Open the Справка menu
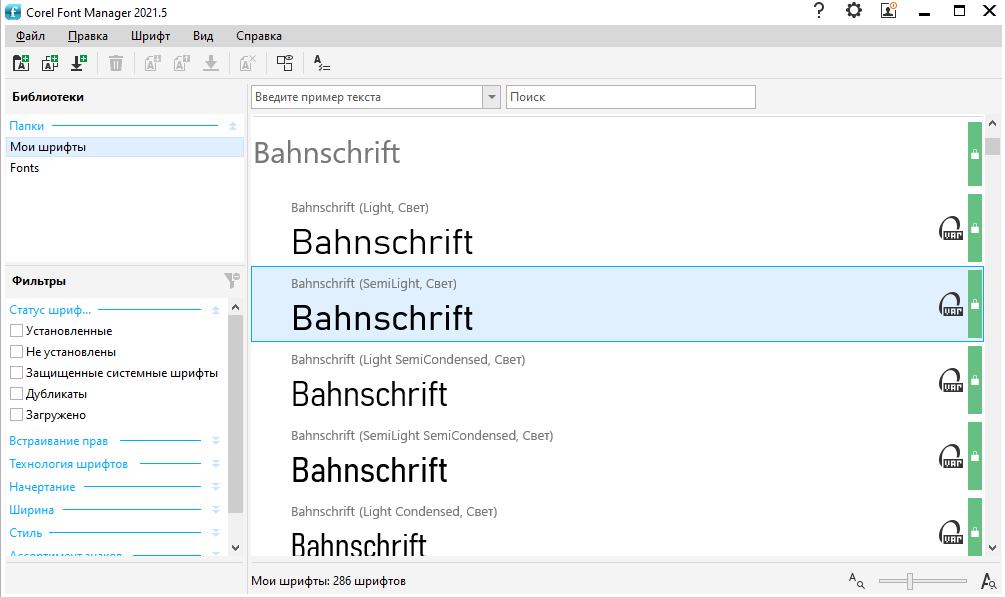The height and width of the screenshot is (597, 1005). click(x=258, y=36)
